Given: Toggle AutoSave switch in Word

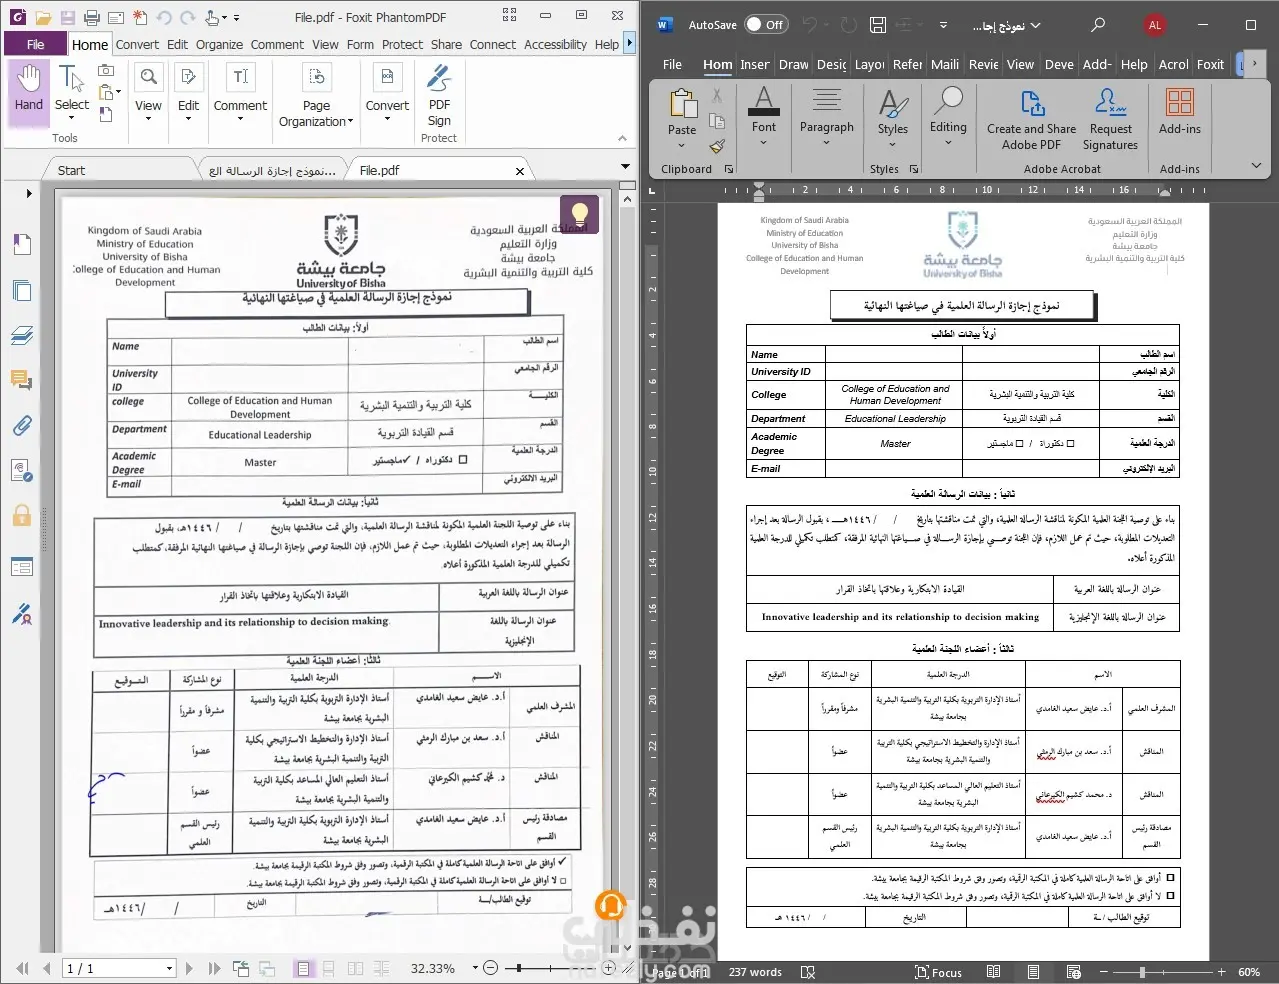Looking at the screenshot, I should (767, 25).
